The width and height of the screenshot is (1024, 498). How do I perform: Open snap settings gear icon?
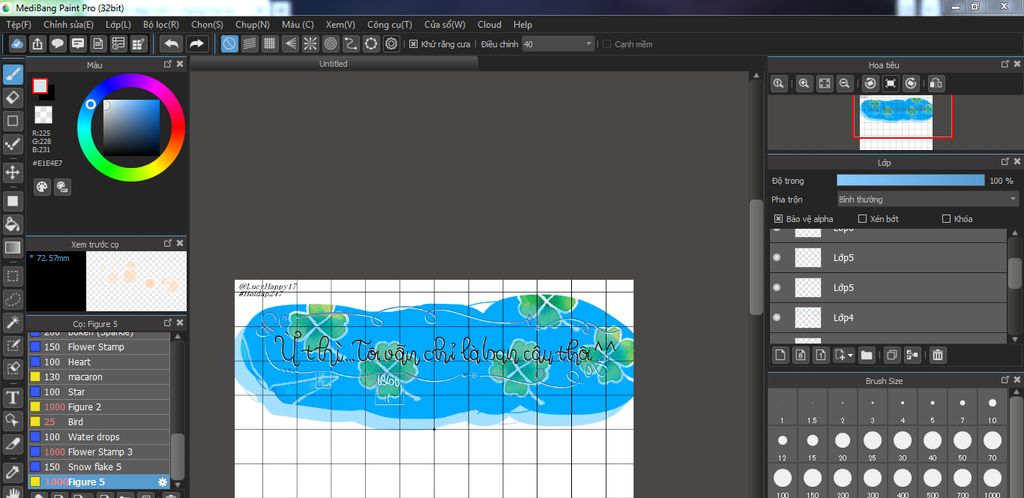pos(391,44)
